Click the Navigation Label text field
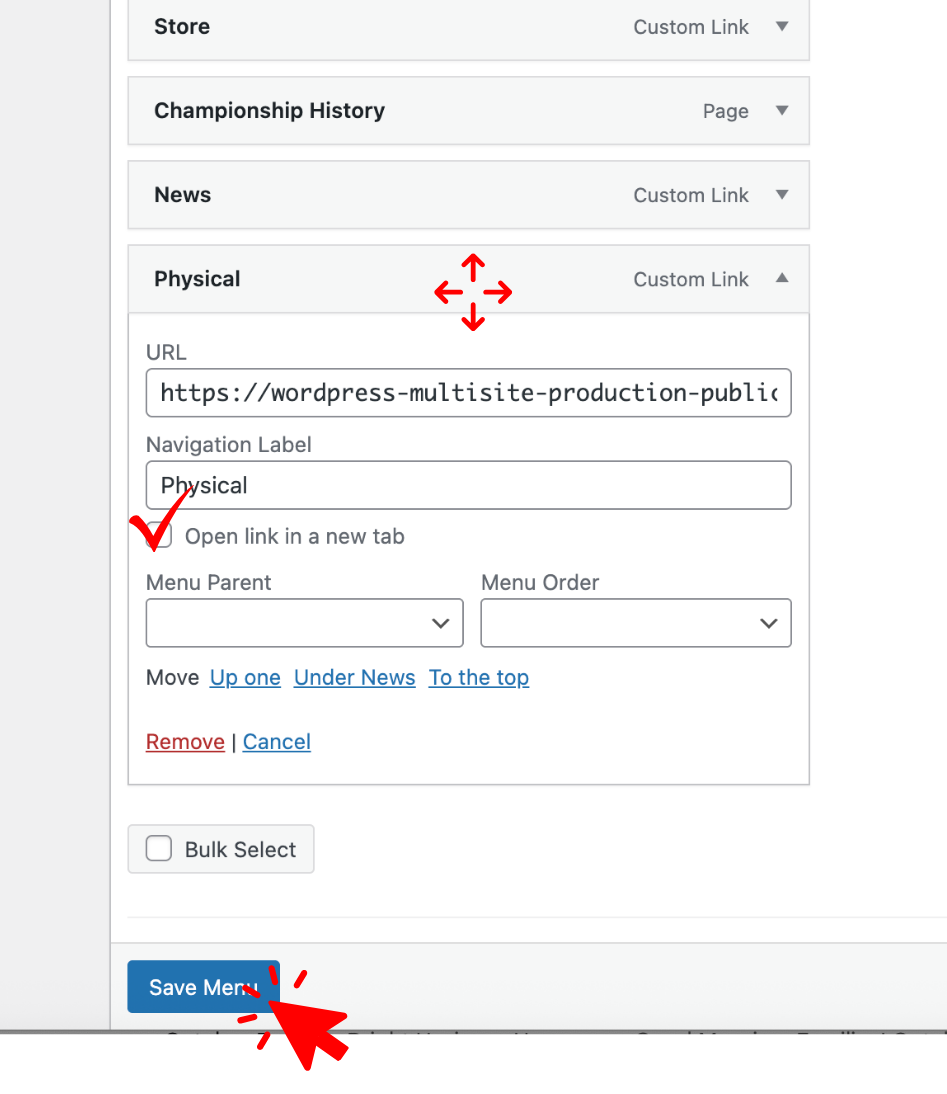The height and width of the screenshot is (1094, 947). pos(468,485)
